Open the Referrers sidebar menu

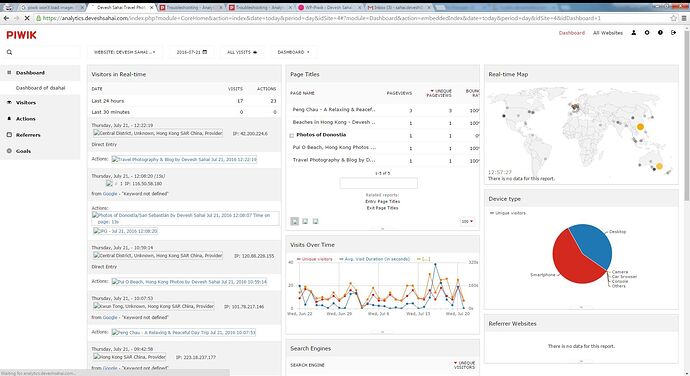(40, 135)
